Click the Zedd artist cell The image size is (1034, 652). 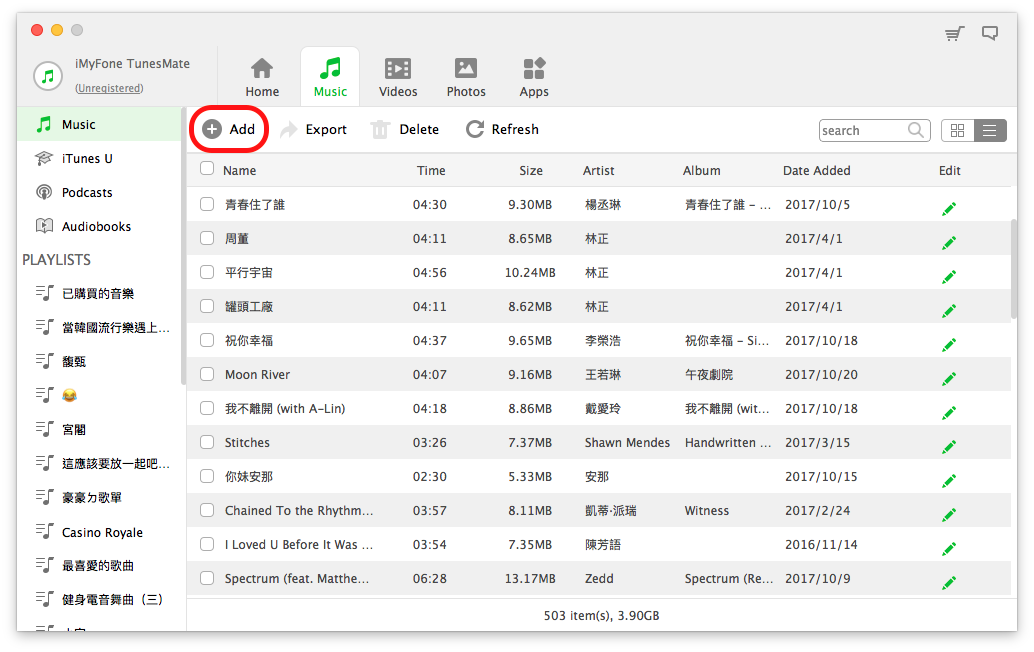(599, 578)
